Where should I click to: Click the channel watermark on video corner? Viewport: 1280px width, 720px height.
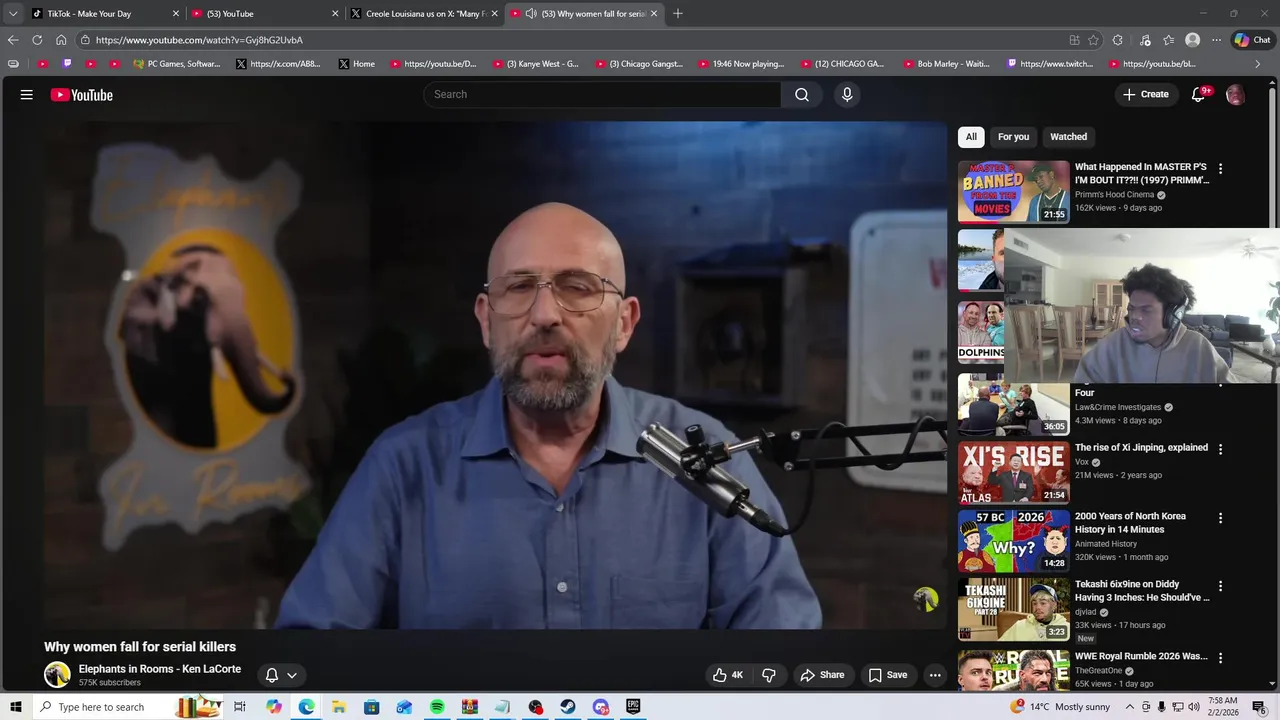(x=926, y=599)
